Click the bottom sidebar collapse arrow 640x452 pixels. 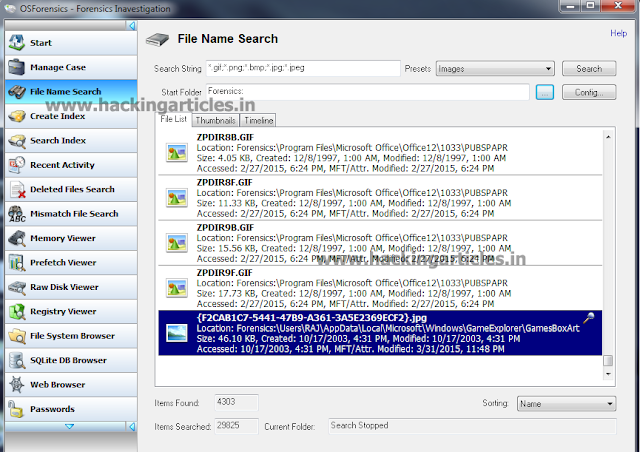[131, 427]
